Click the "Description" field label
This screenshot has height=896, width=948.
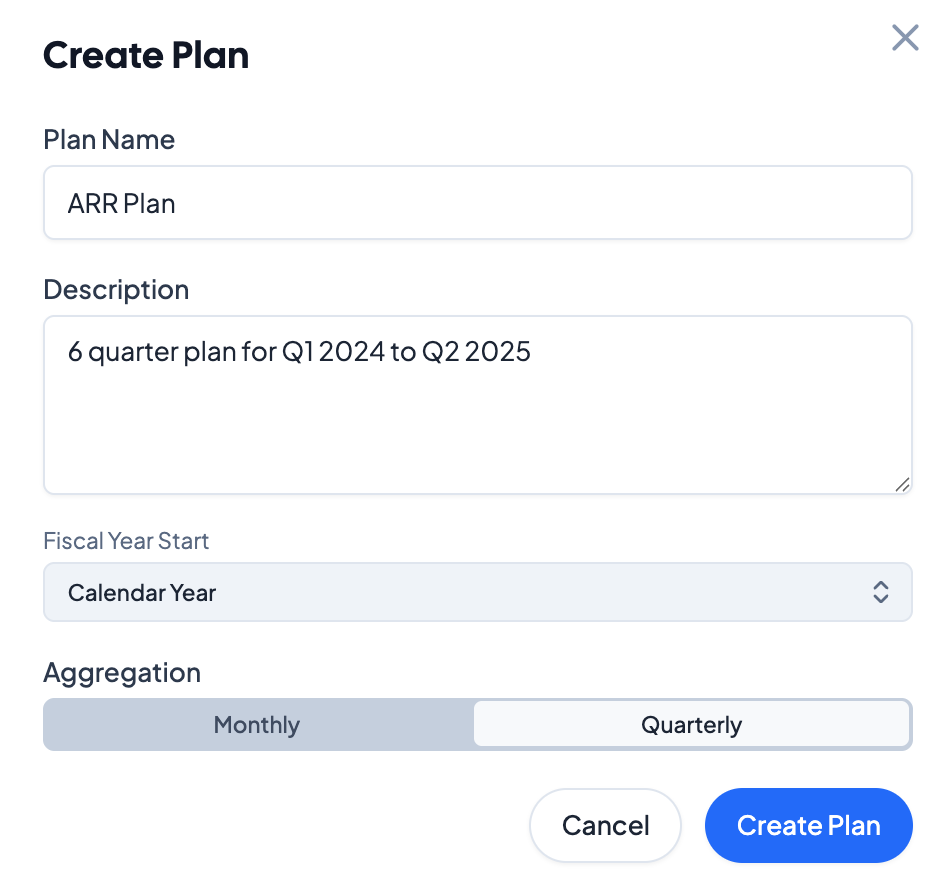coord(116,290)
